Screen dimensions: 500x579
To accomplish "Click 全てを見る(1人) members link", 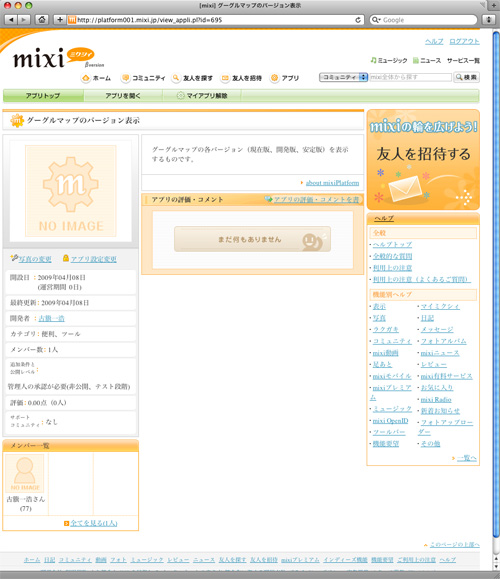I will click(94, 523).
